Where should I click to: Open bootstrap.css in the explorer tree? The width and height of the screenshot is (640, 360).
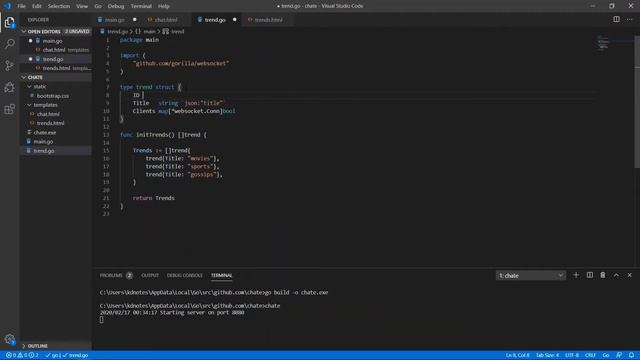[53, 96]
